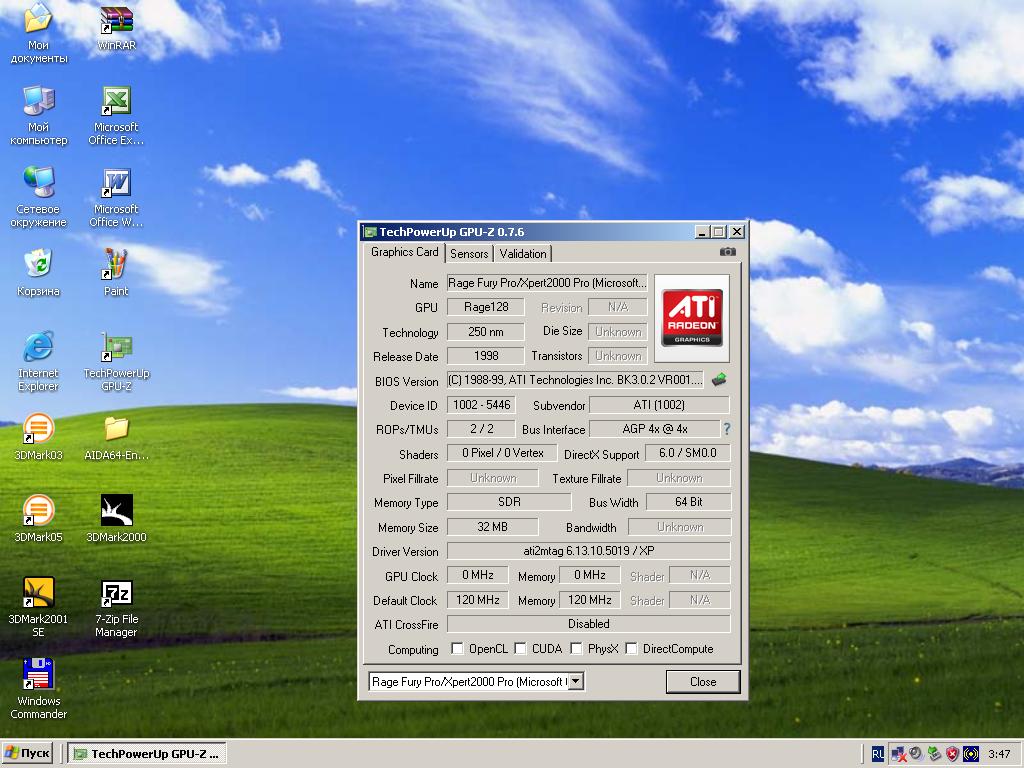Select the TechPowerUp GPU-Z desktop shortcut
This screenshot has height=768, width=1024.
click(x=116, y=361)
